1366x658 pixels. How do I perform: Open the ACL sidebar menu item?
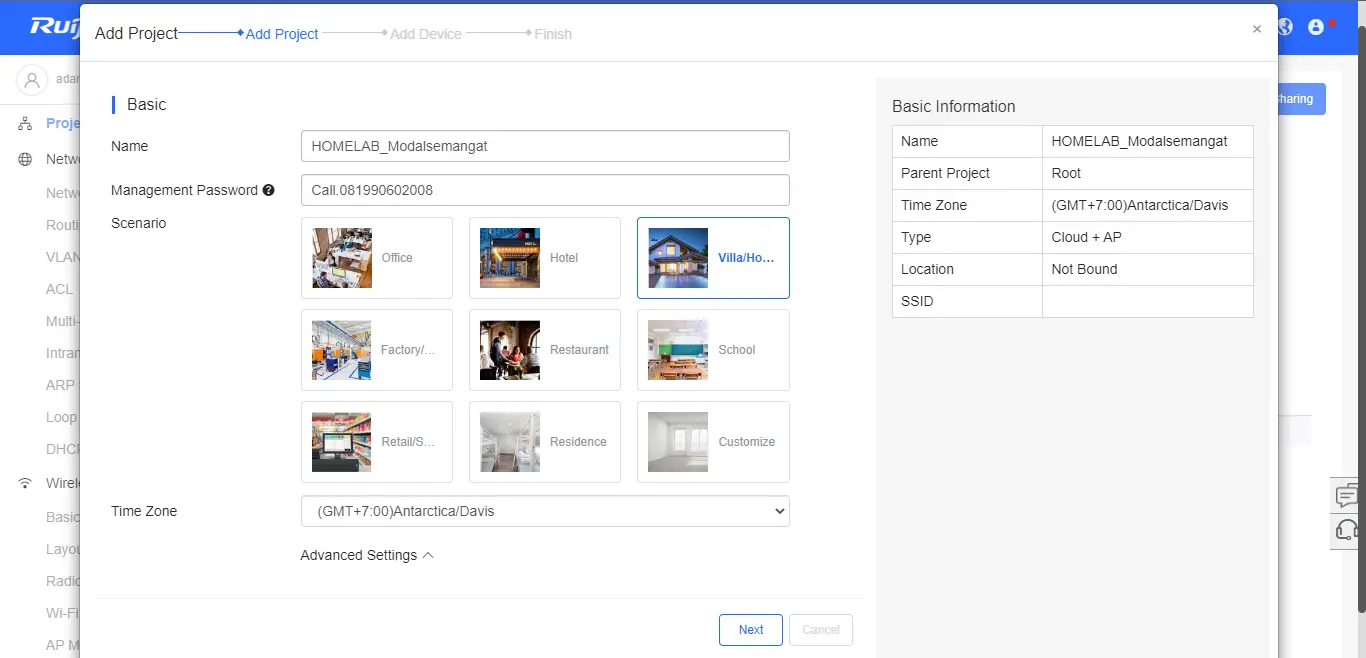(x=60, y=289)
